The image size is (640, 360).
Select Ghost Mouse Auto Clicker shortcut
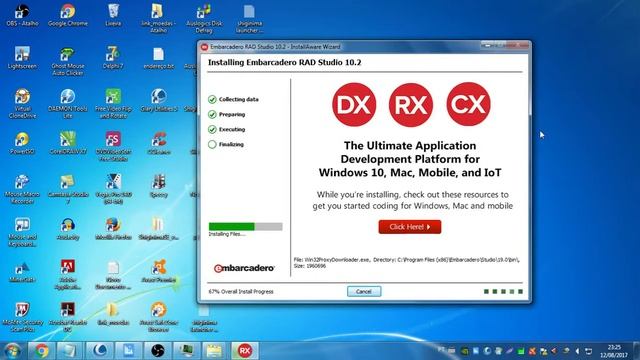[x=68, y=61]
